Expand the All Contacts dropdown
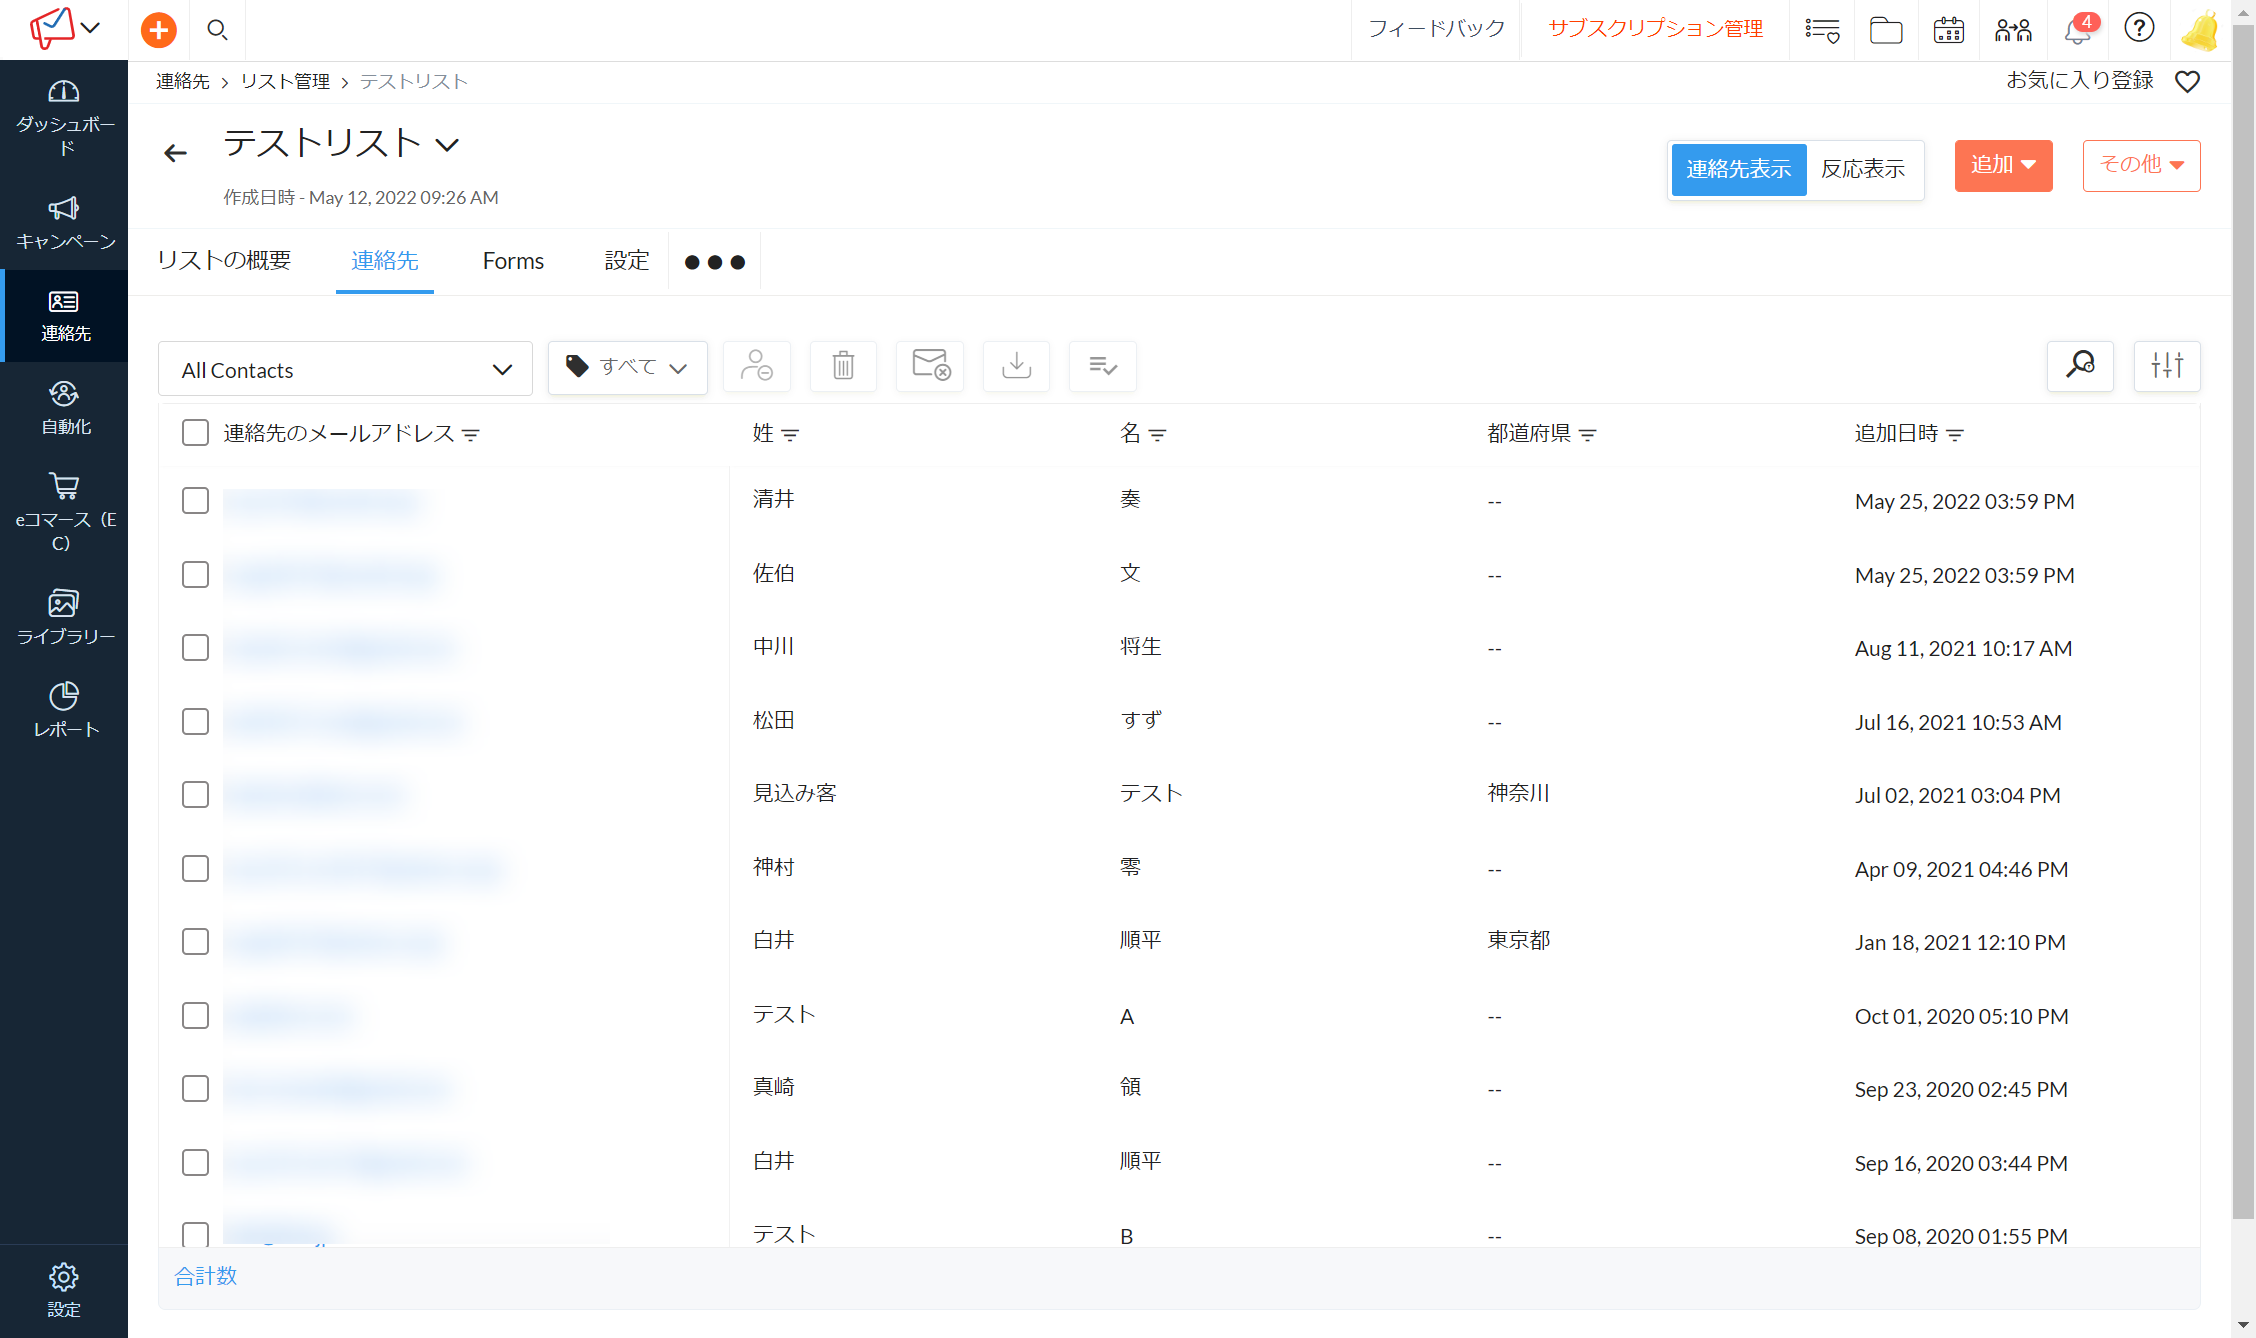This screenshot has width=2256, height=1338. 345,370
